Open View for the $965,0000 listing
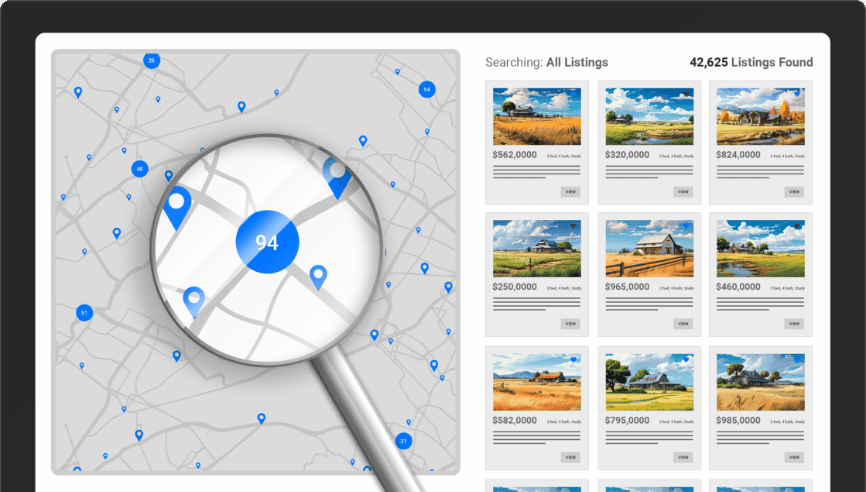Viewport: 866px width, 492px height. [x=682, y=323]
